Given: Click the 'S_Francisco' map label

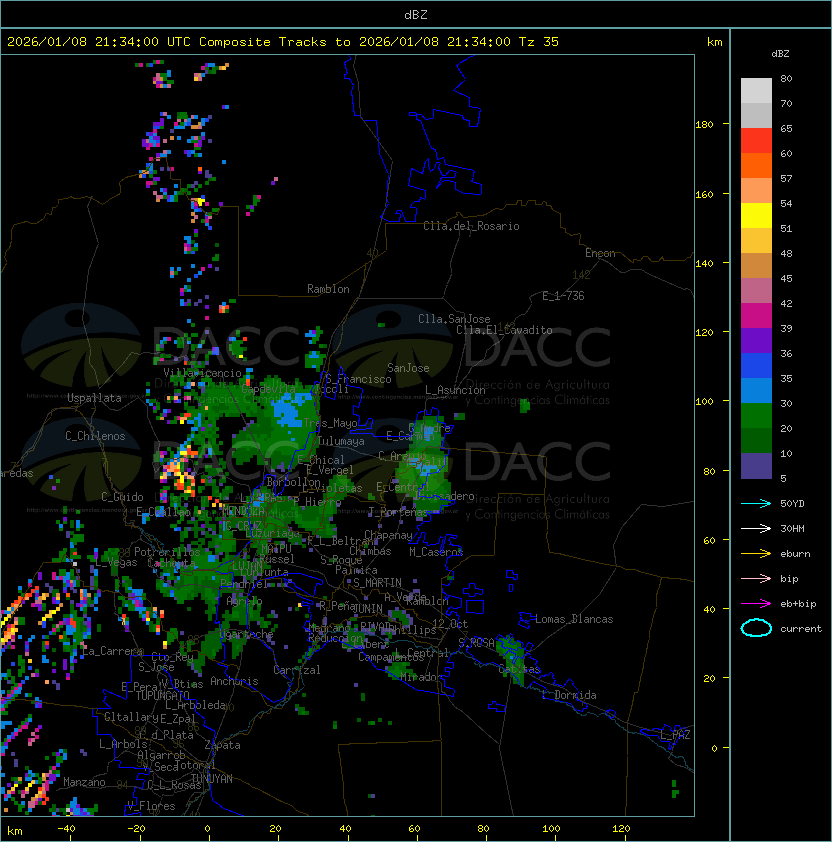Looking at the screenshot, I should 358,379.
